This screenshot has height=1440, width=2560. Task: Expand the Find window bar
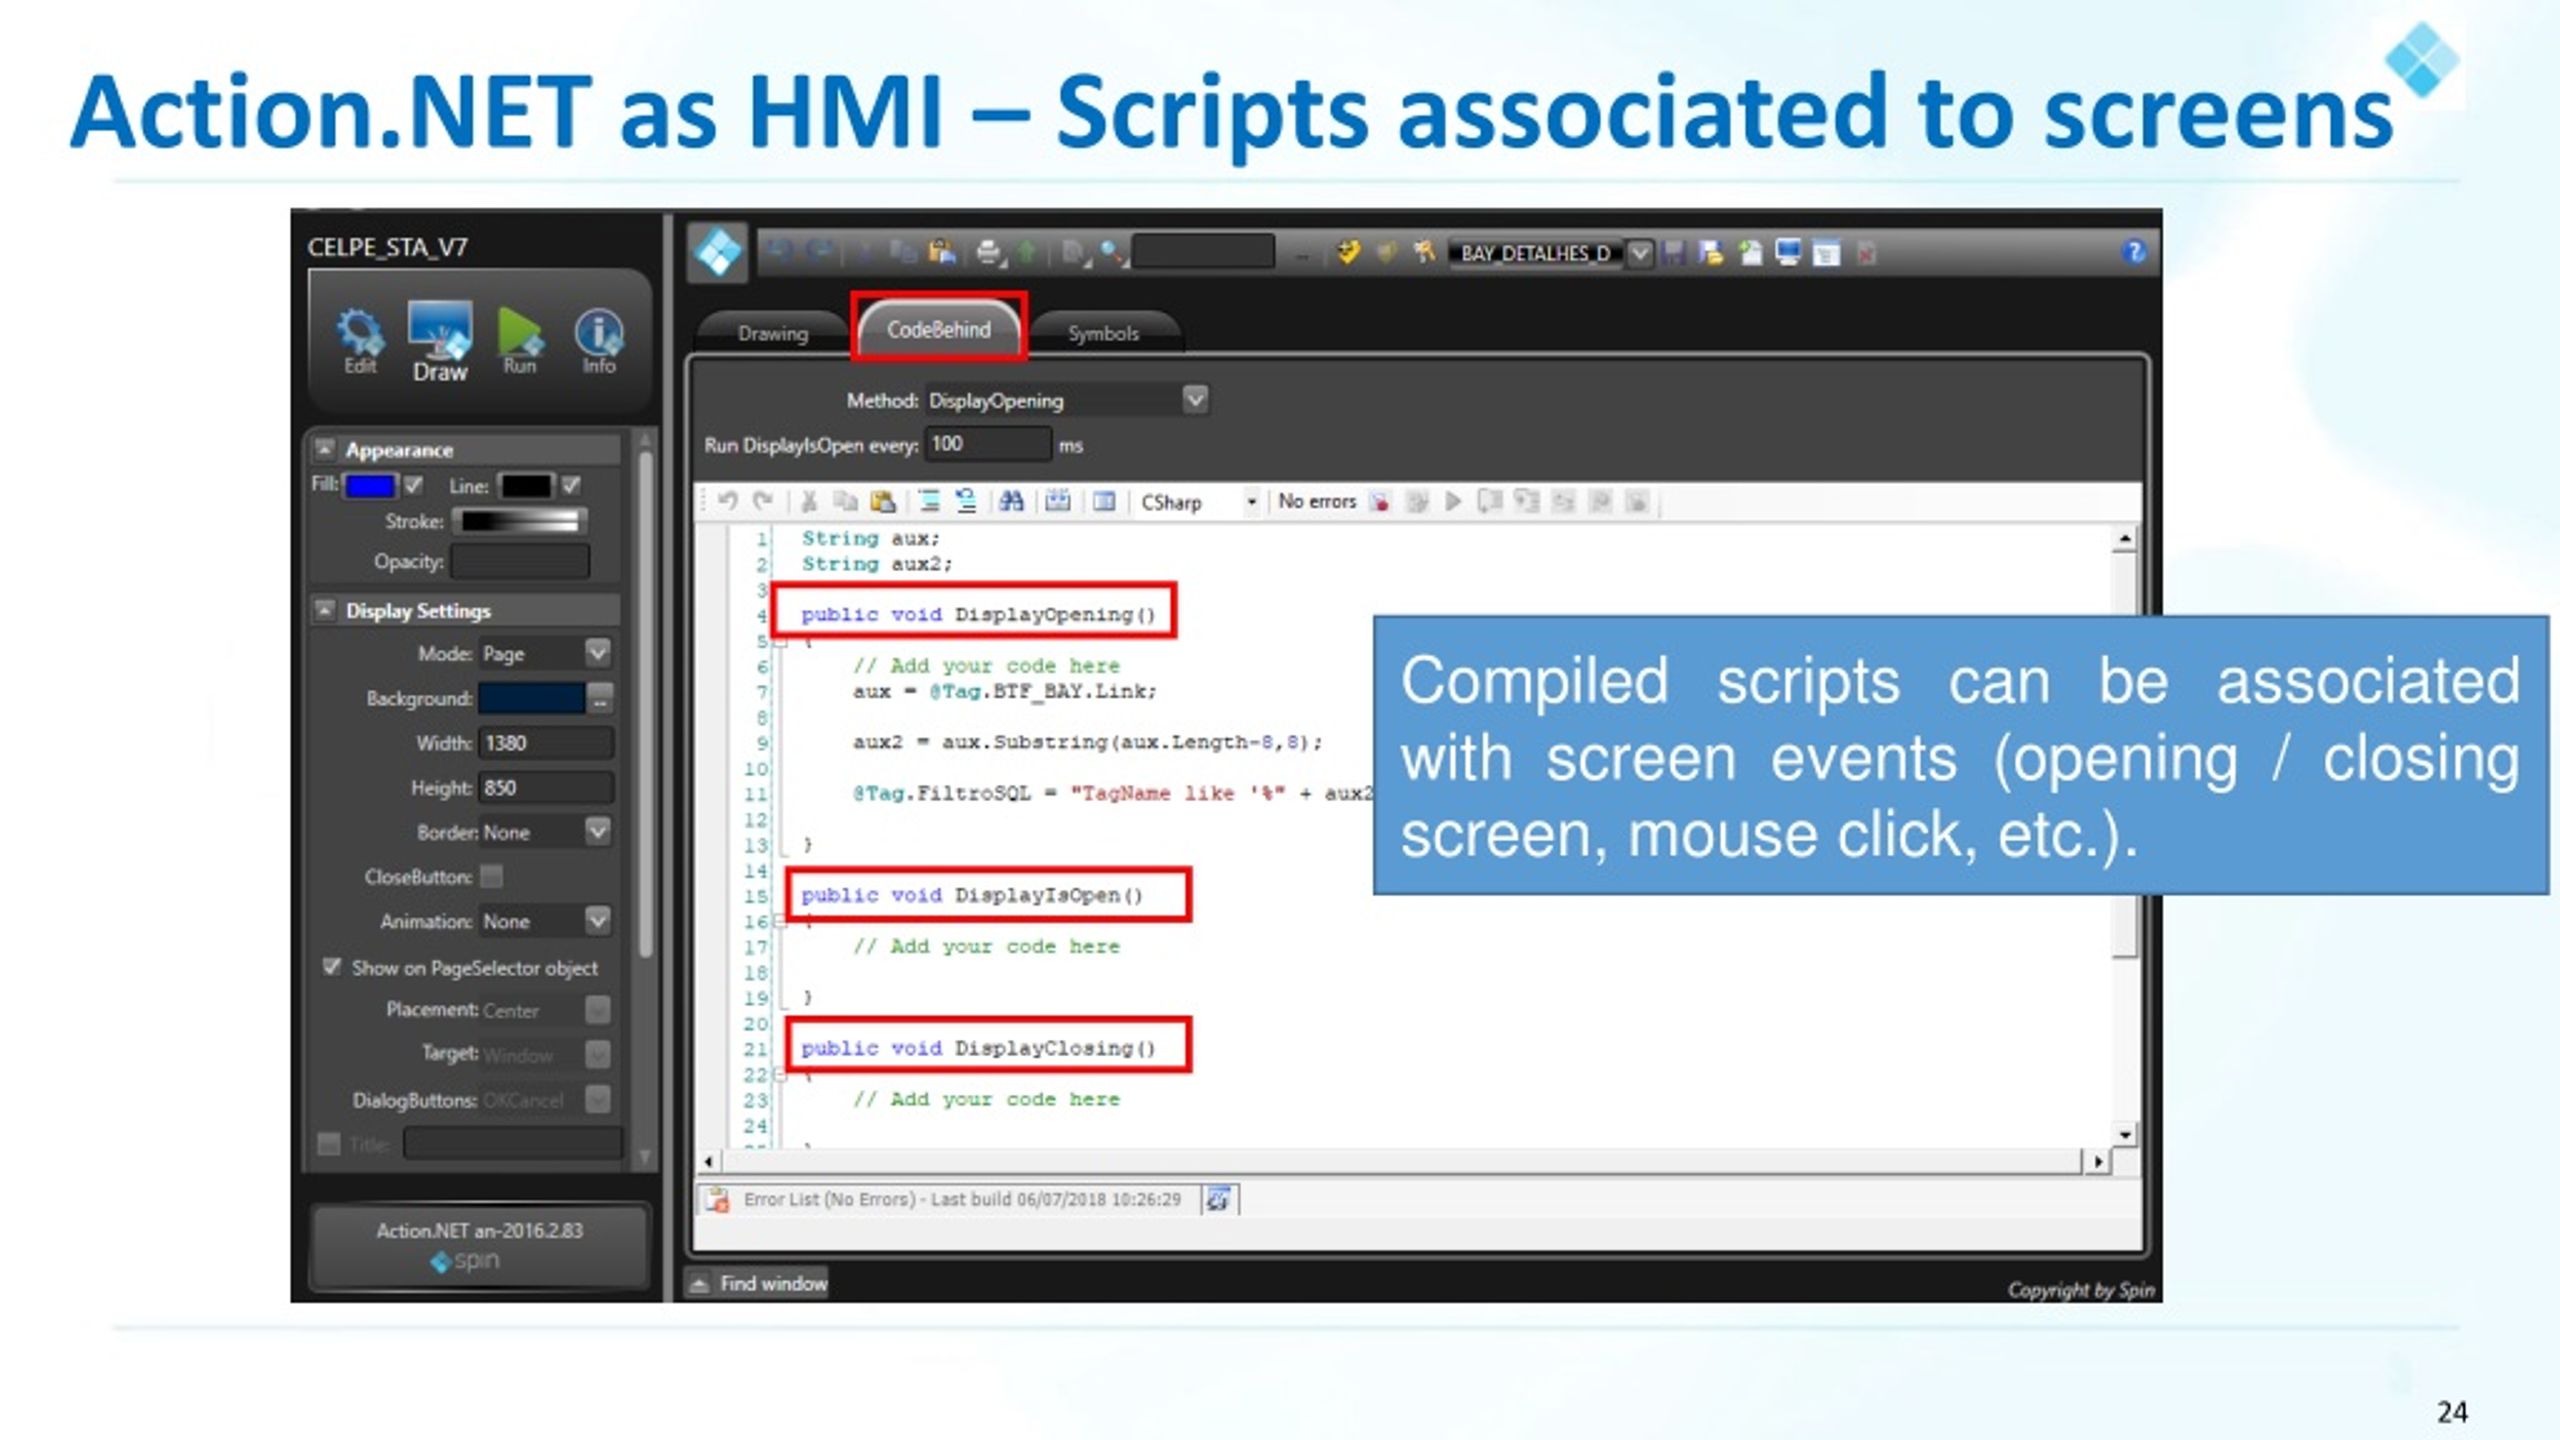coord(759,1283)
